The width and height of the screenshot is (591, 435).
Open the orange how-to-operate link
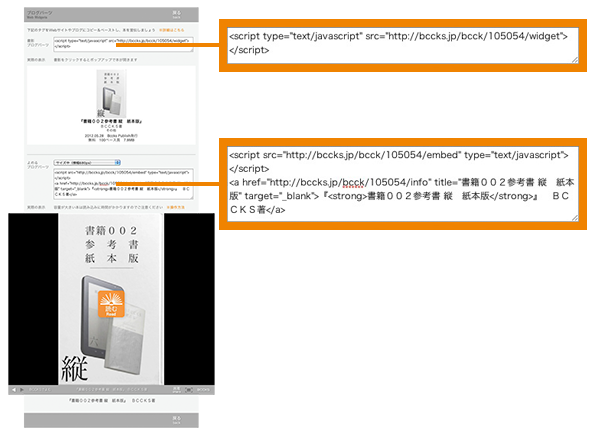pos(176,207)
